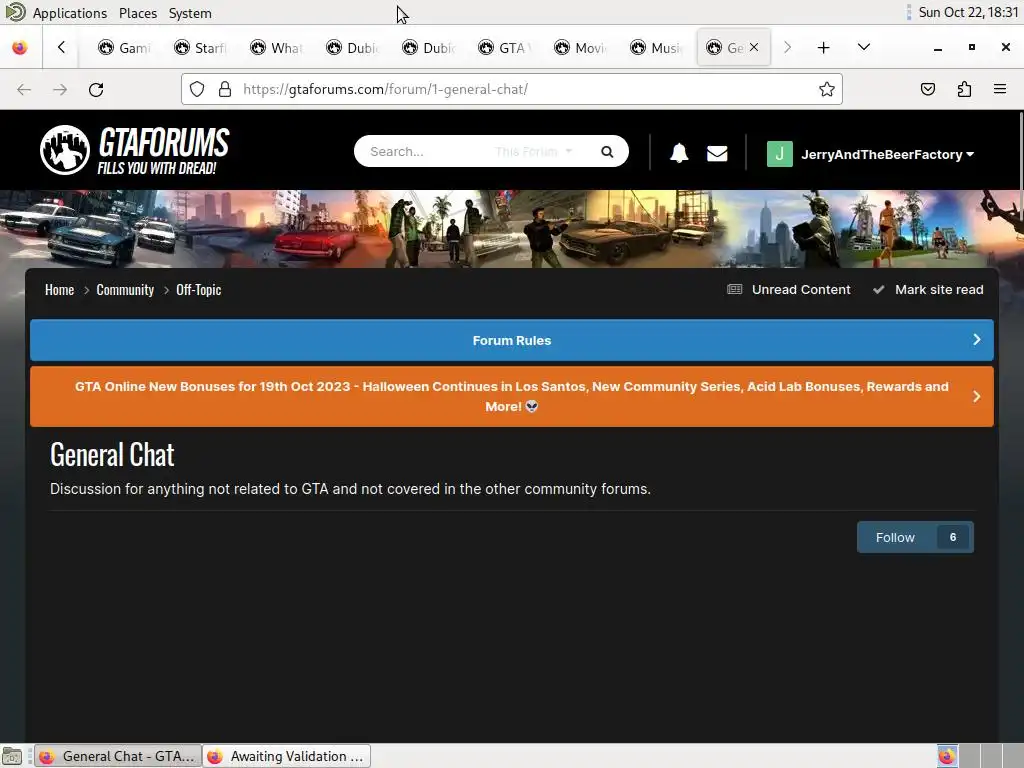This screenshot has height=768, width=1024.
Task: Open the System menu
Action: coord(190,13)
